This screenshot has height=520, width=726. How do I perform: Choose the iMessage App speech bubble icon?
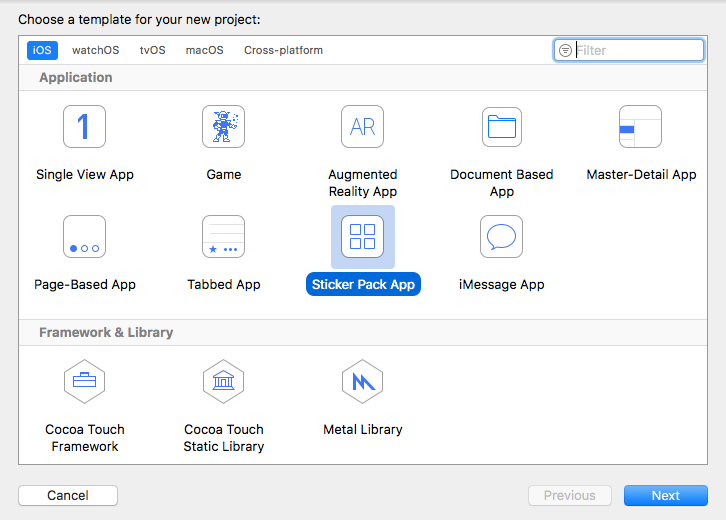[x=501, y=237]
